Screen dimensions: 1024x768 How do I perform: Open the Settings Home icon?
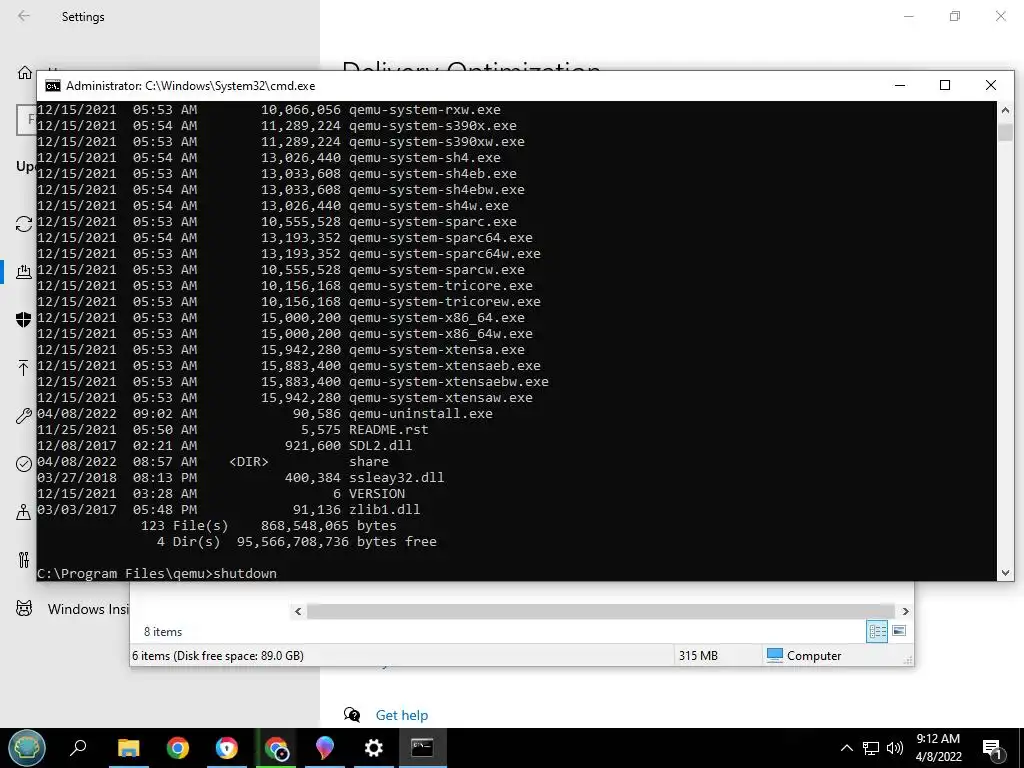(x=25, y=72)
